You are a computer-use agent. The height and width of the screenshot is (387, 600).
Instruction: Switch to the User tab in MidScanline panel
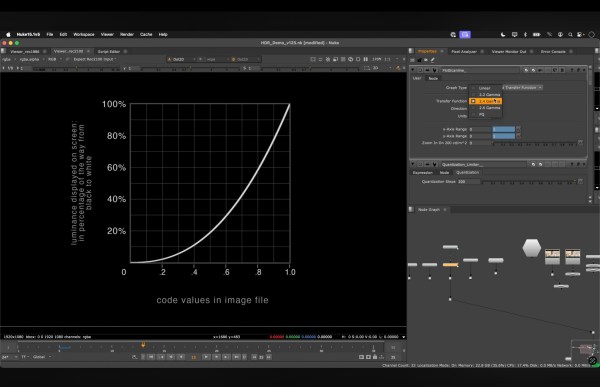(417, 78)
